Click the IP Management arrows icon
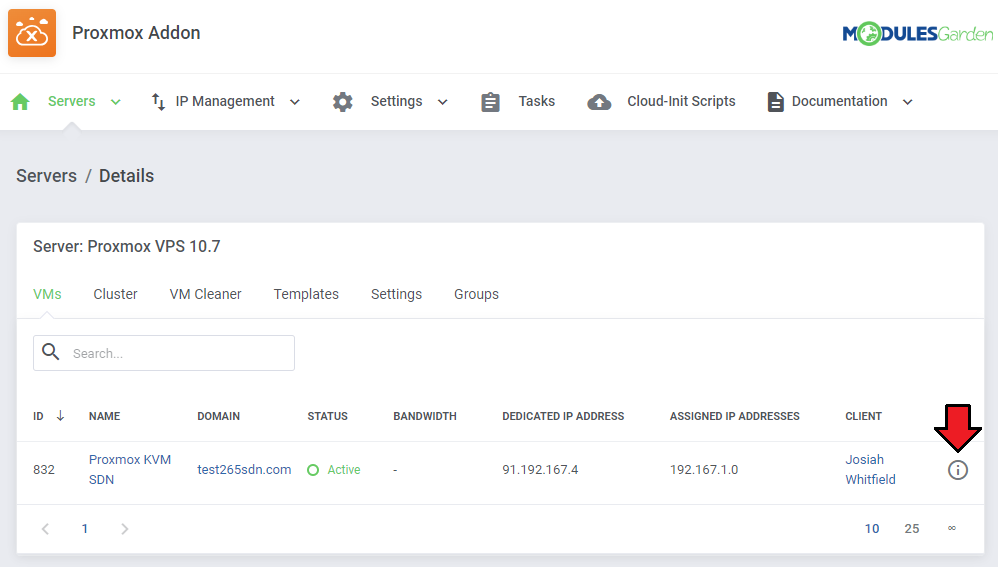The image size is (998, 567). (158, 102)
